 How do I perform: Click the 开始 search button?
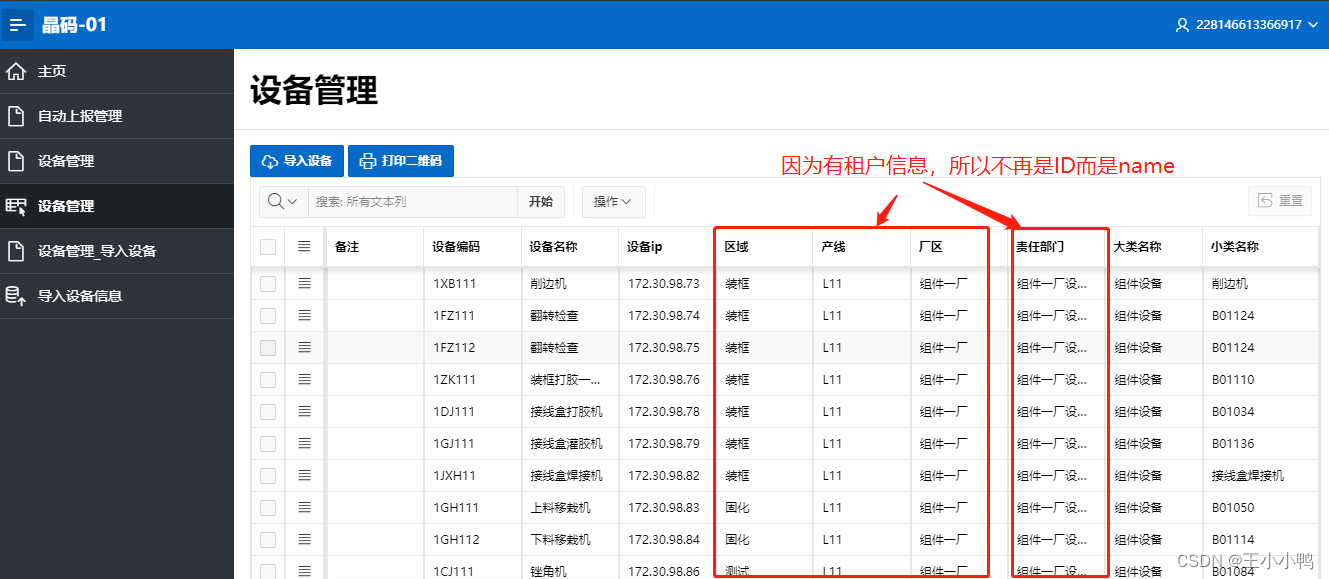pos(541,201)
